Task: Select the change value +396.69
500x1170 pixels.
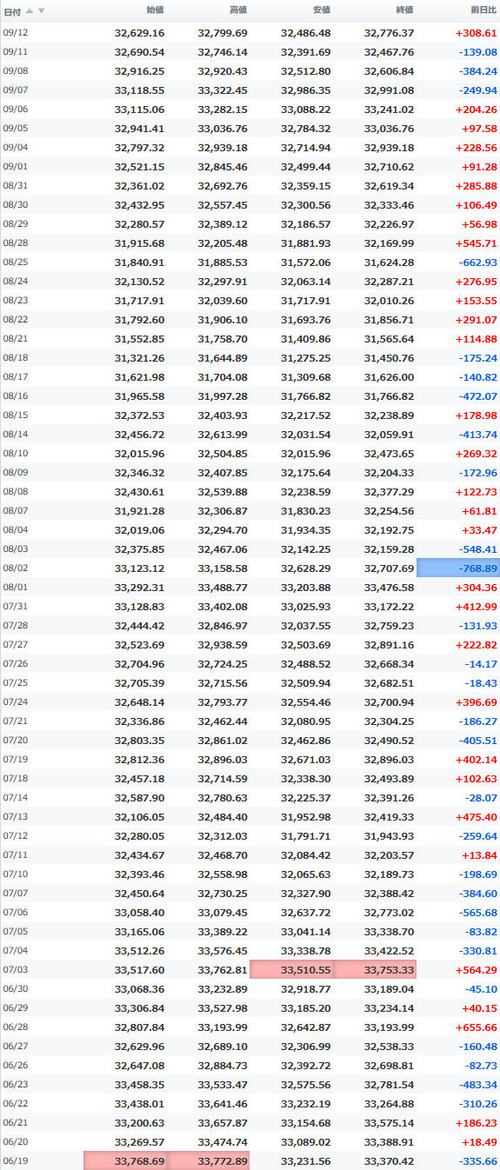Action: click(x=475, y=702)
